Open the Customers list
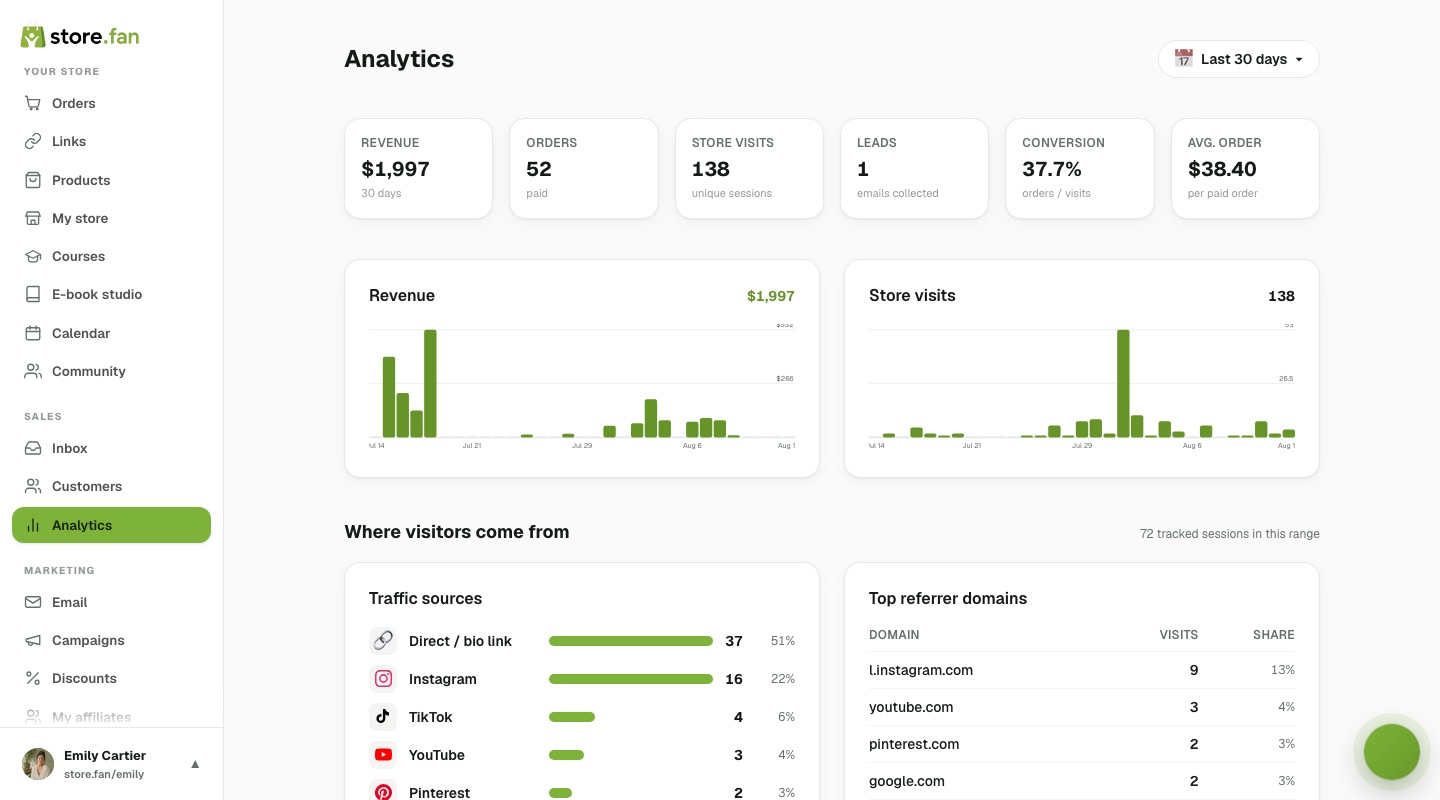 tap(111, 486)
